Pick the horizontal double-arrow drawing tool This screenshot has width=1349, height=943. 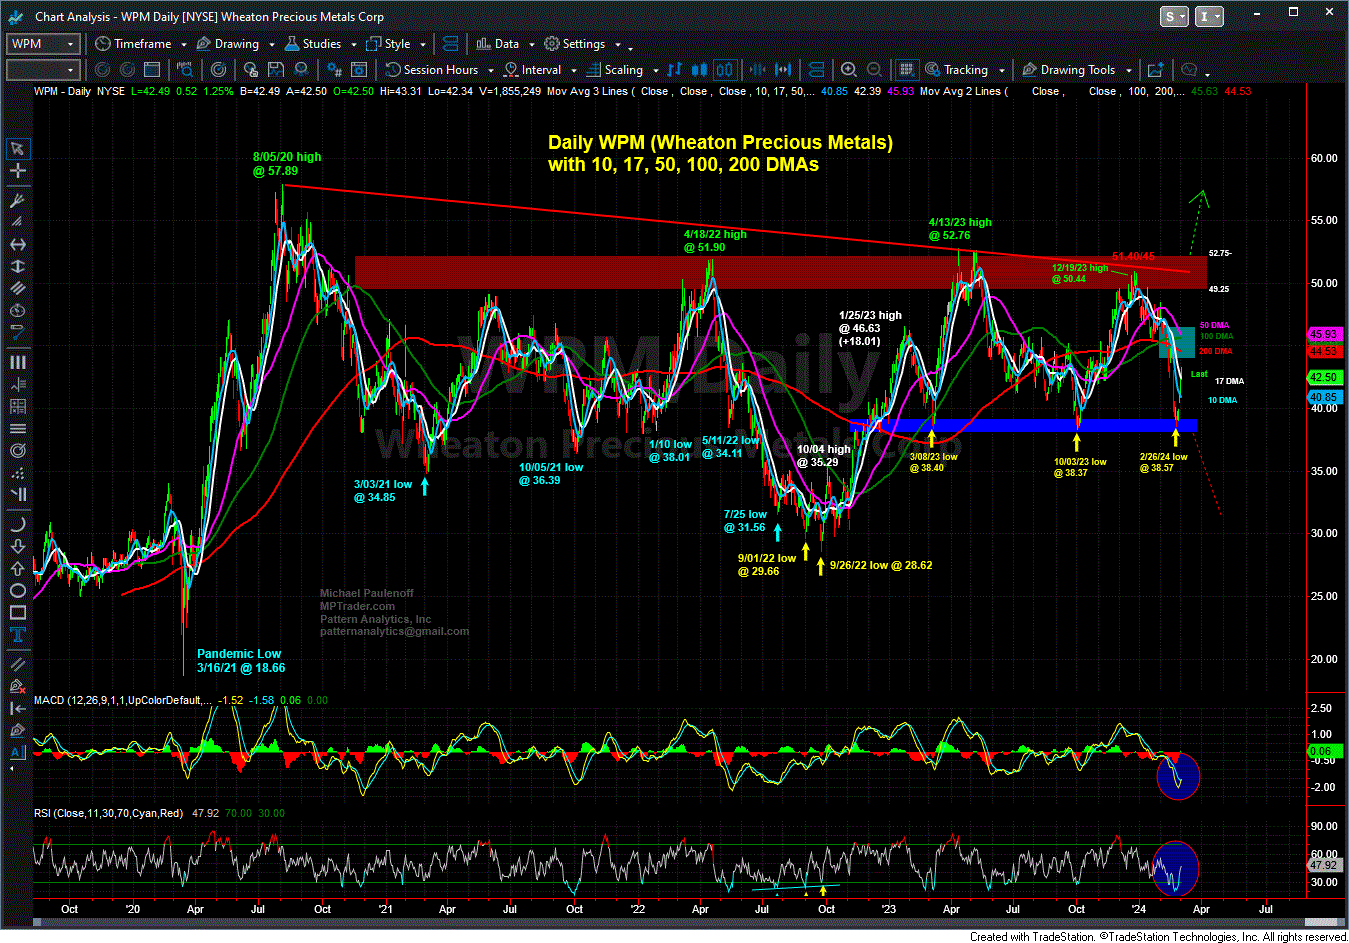pos(17,245)
